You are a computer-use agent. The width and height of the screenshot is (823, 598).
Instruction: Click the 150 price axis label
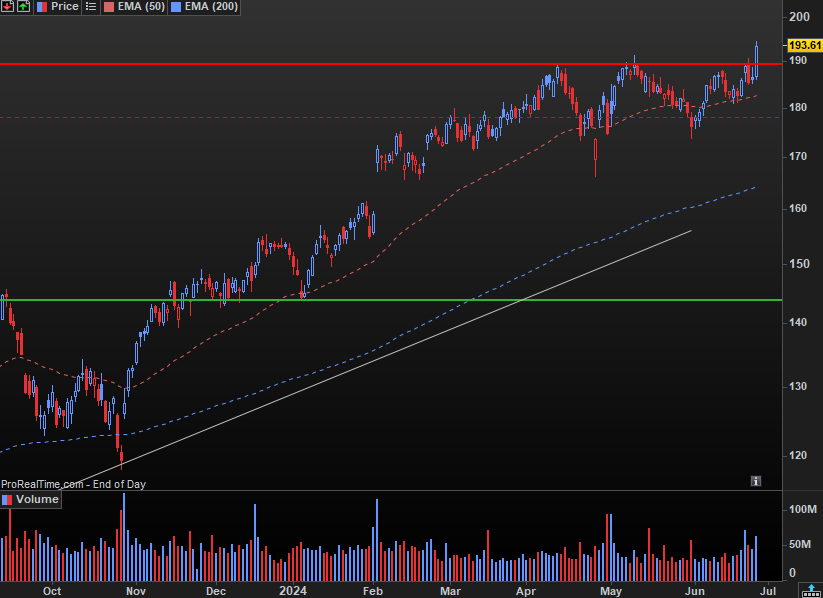coord(798,264)
